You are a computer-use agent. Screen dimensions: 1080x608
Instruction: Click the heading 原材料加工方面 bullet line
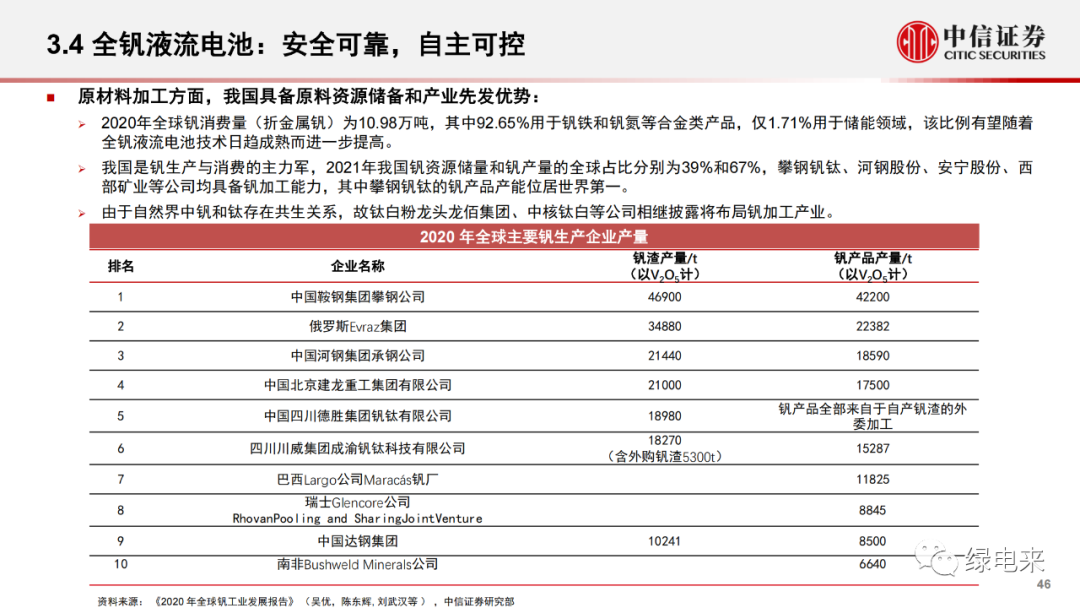pos(309,96)
